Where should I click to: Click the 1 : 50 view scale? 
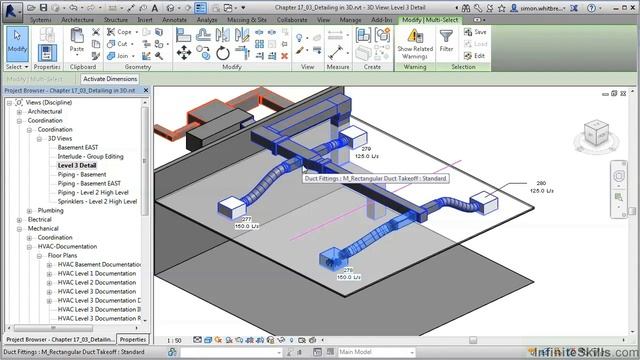[x=174, y=340]
